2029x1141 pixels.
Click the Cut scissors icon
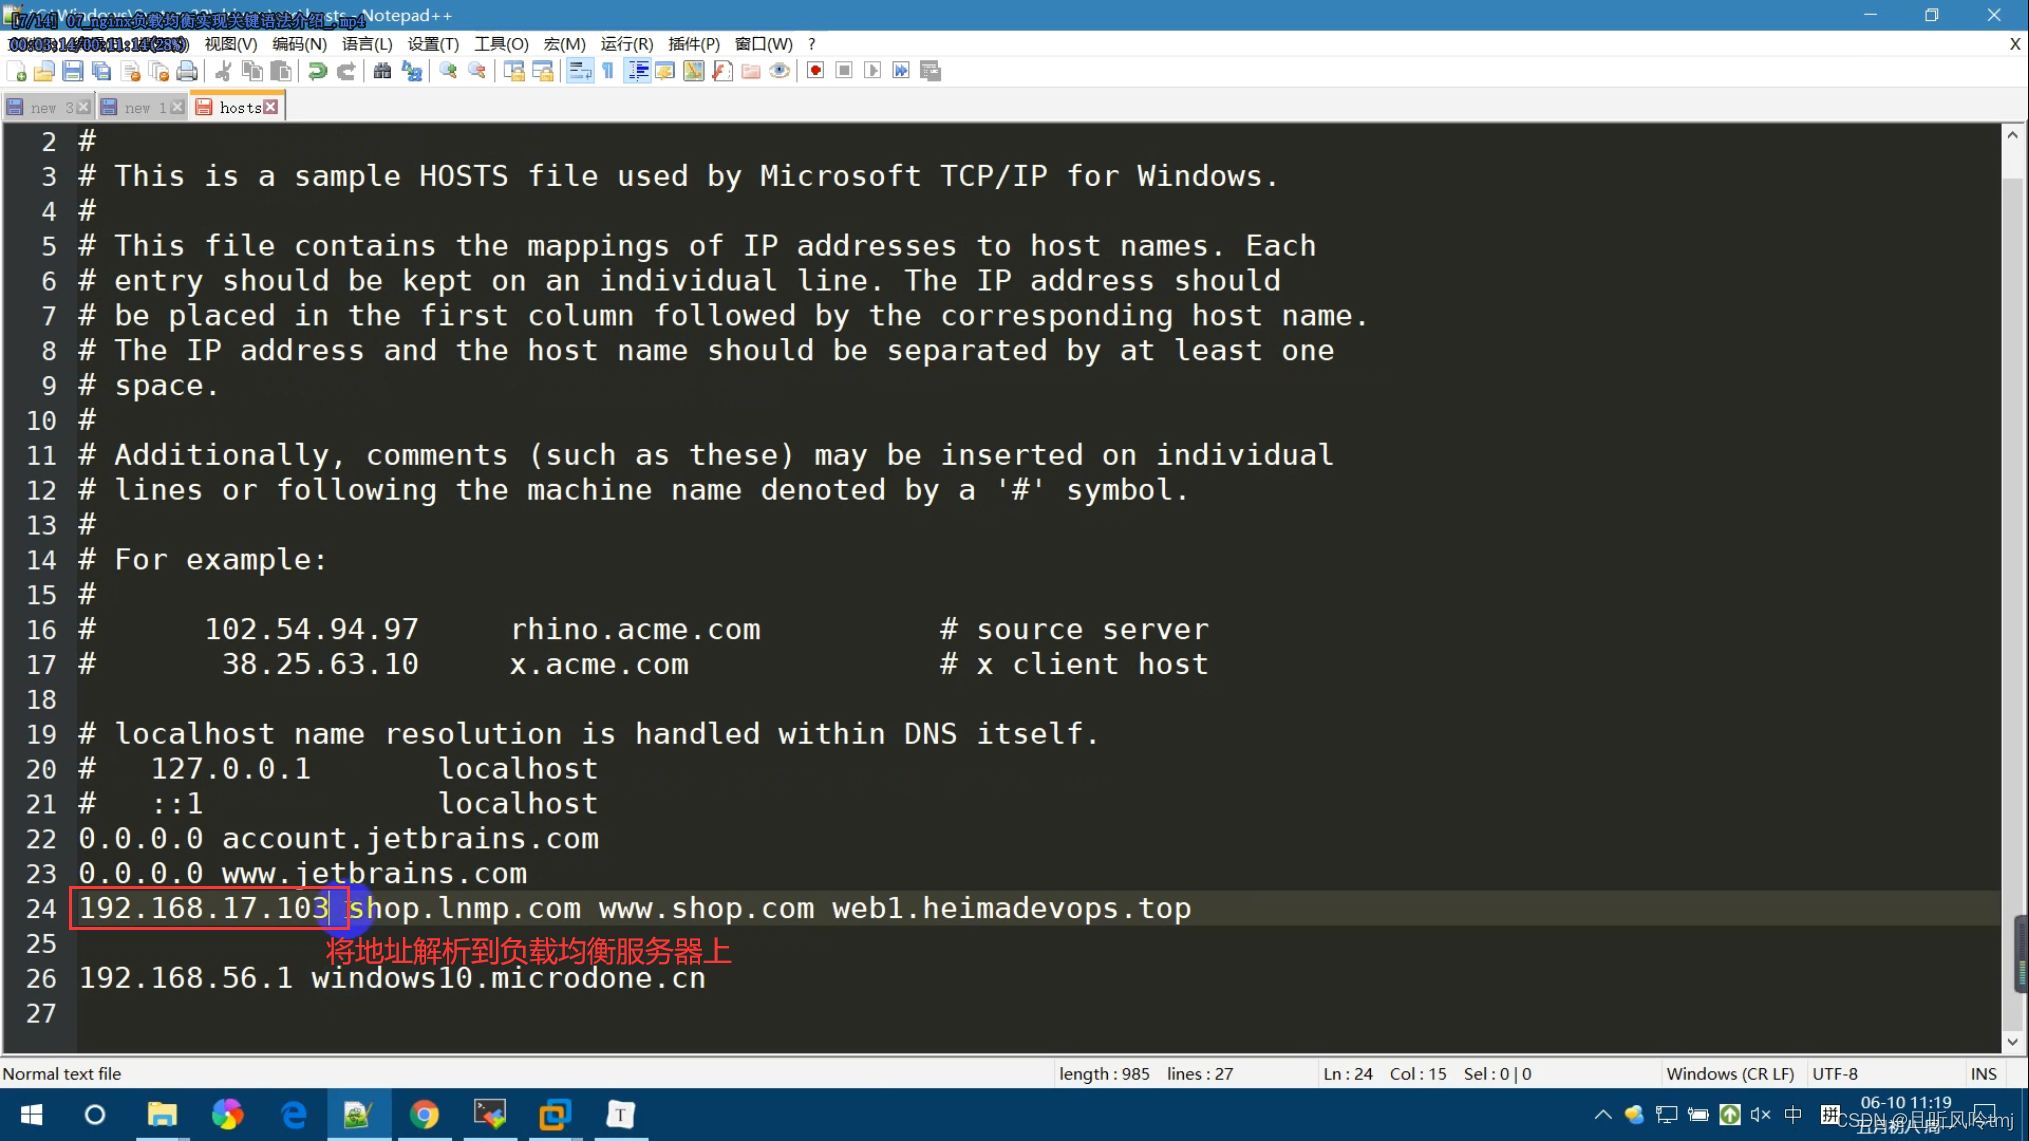tap(223, 71)
